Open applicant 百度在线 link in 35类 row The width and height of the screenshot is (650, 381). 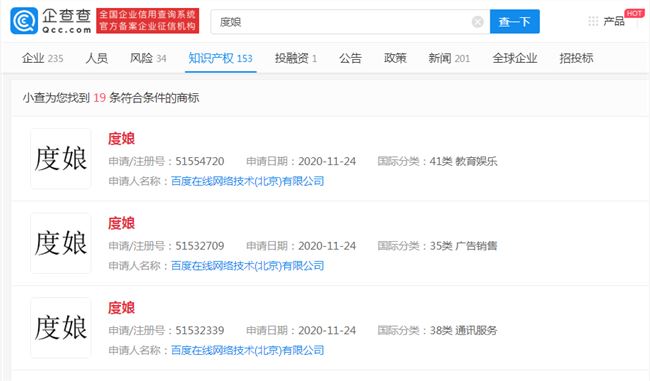pyautogui.click(x=247, y=266)
